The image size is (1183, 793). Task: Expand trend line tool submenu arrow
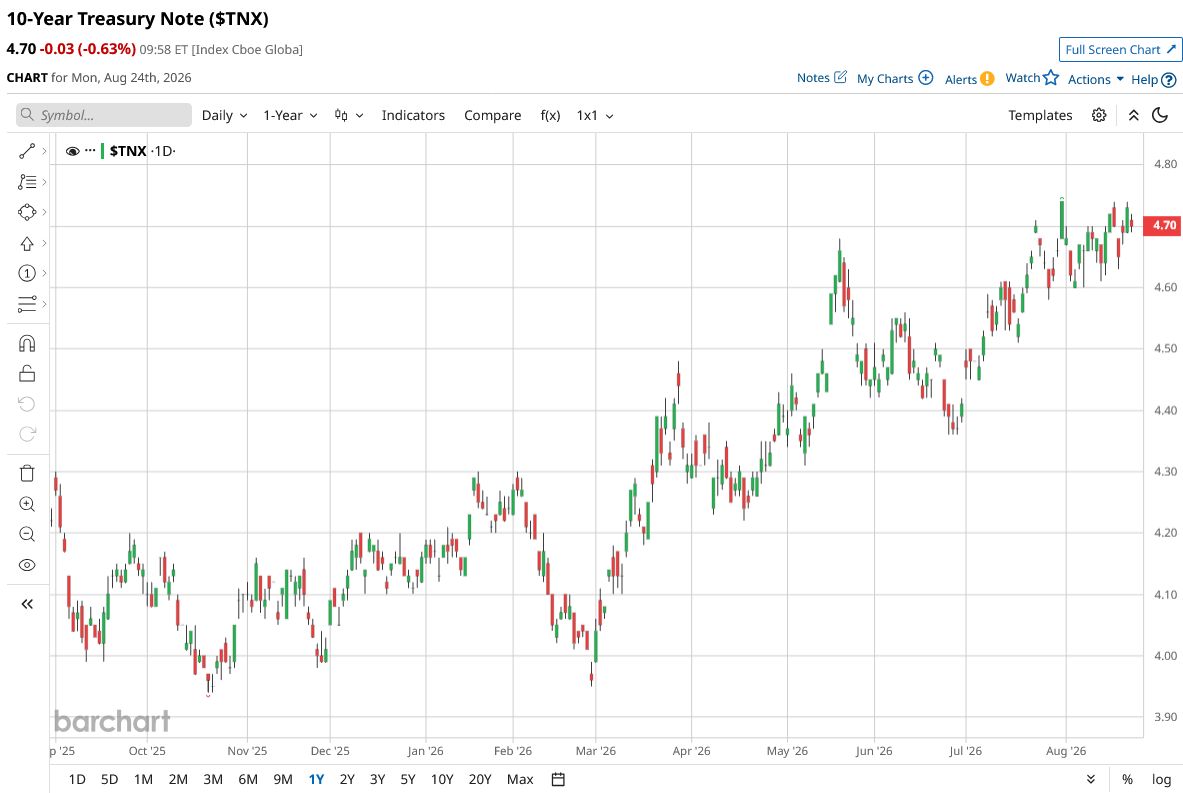[45, 152]
